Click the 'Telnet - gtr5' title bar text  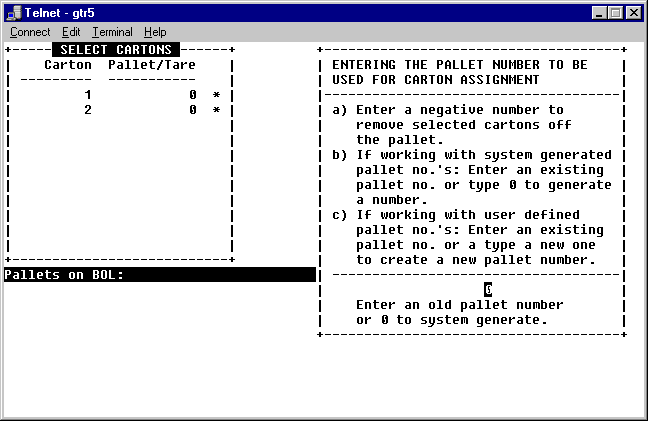click(59, 12)
